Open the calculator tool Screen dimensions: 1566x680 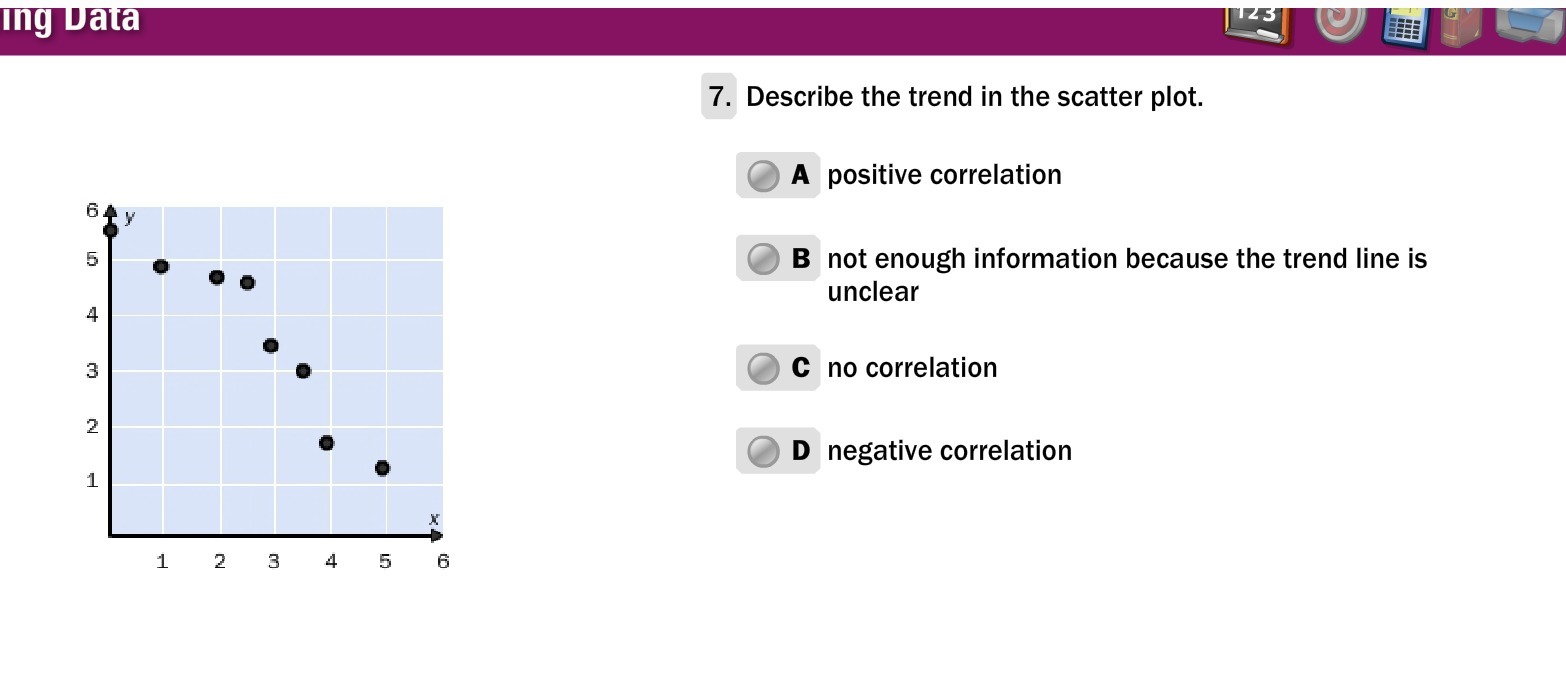pos(1404,26)
